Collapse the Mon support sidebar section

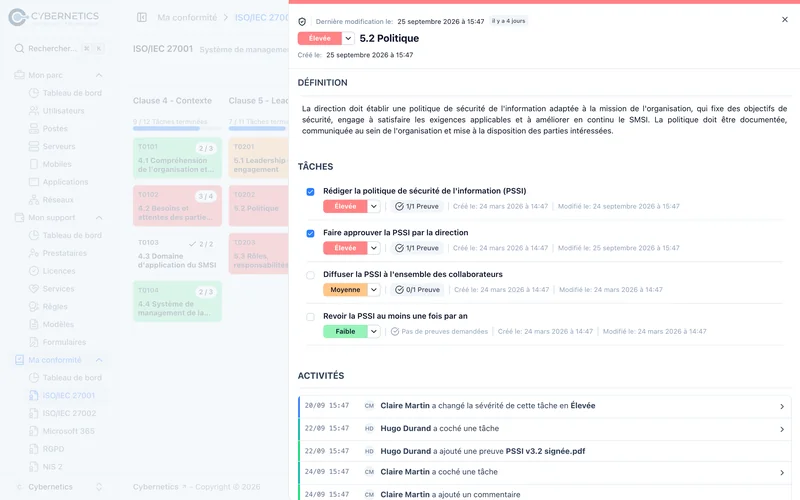(99, 217)
